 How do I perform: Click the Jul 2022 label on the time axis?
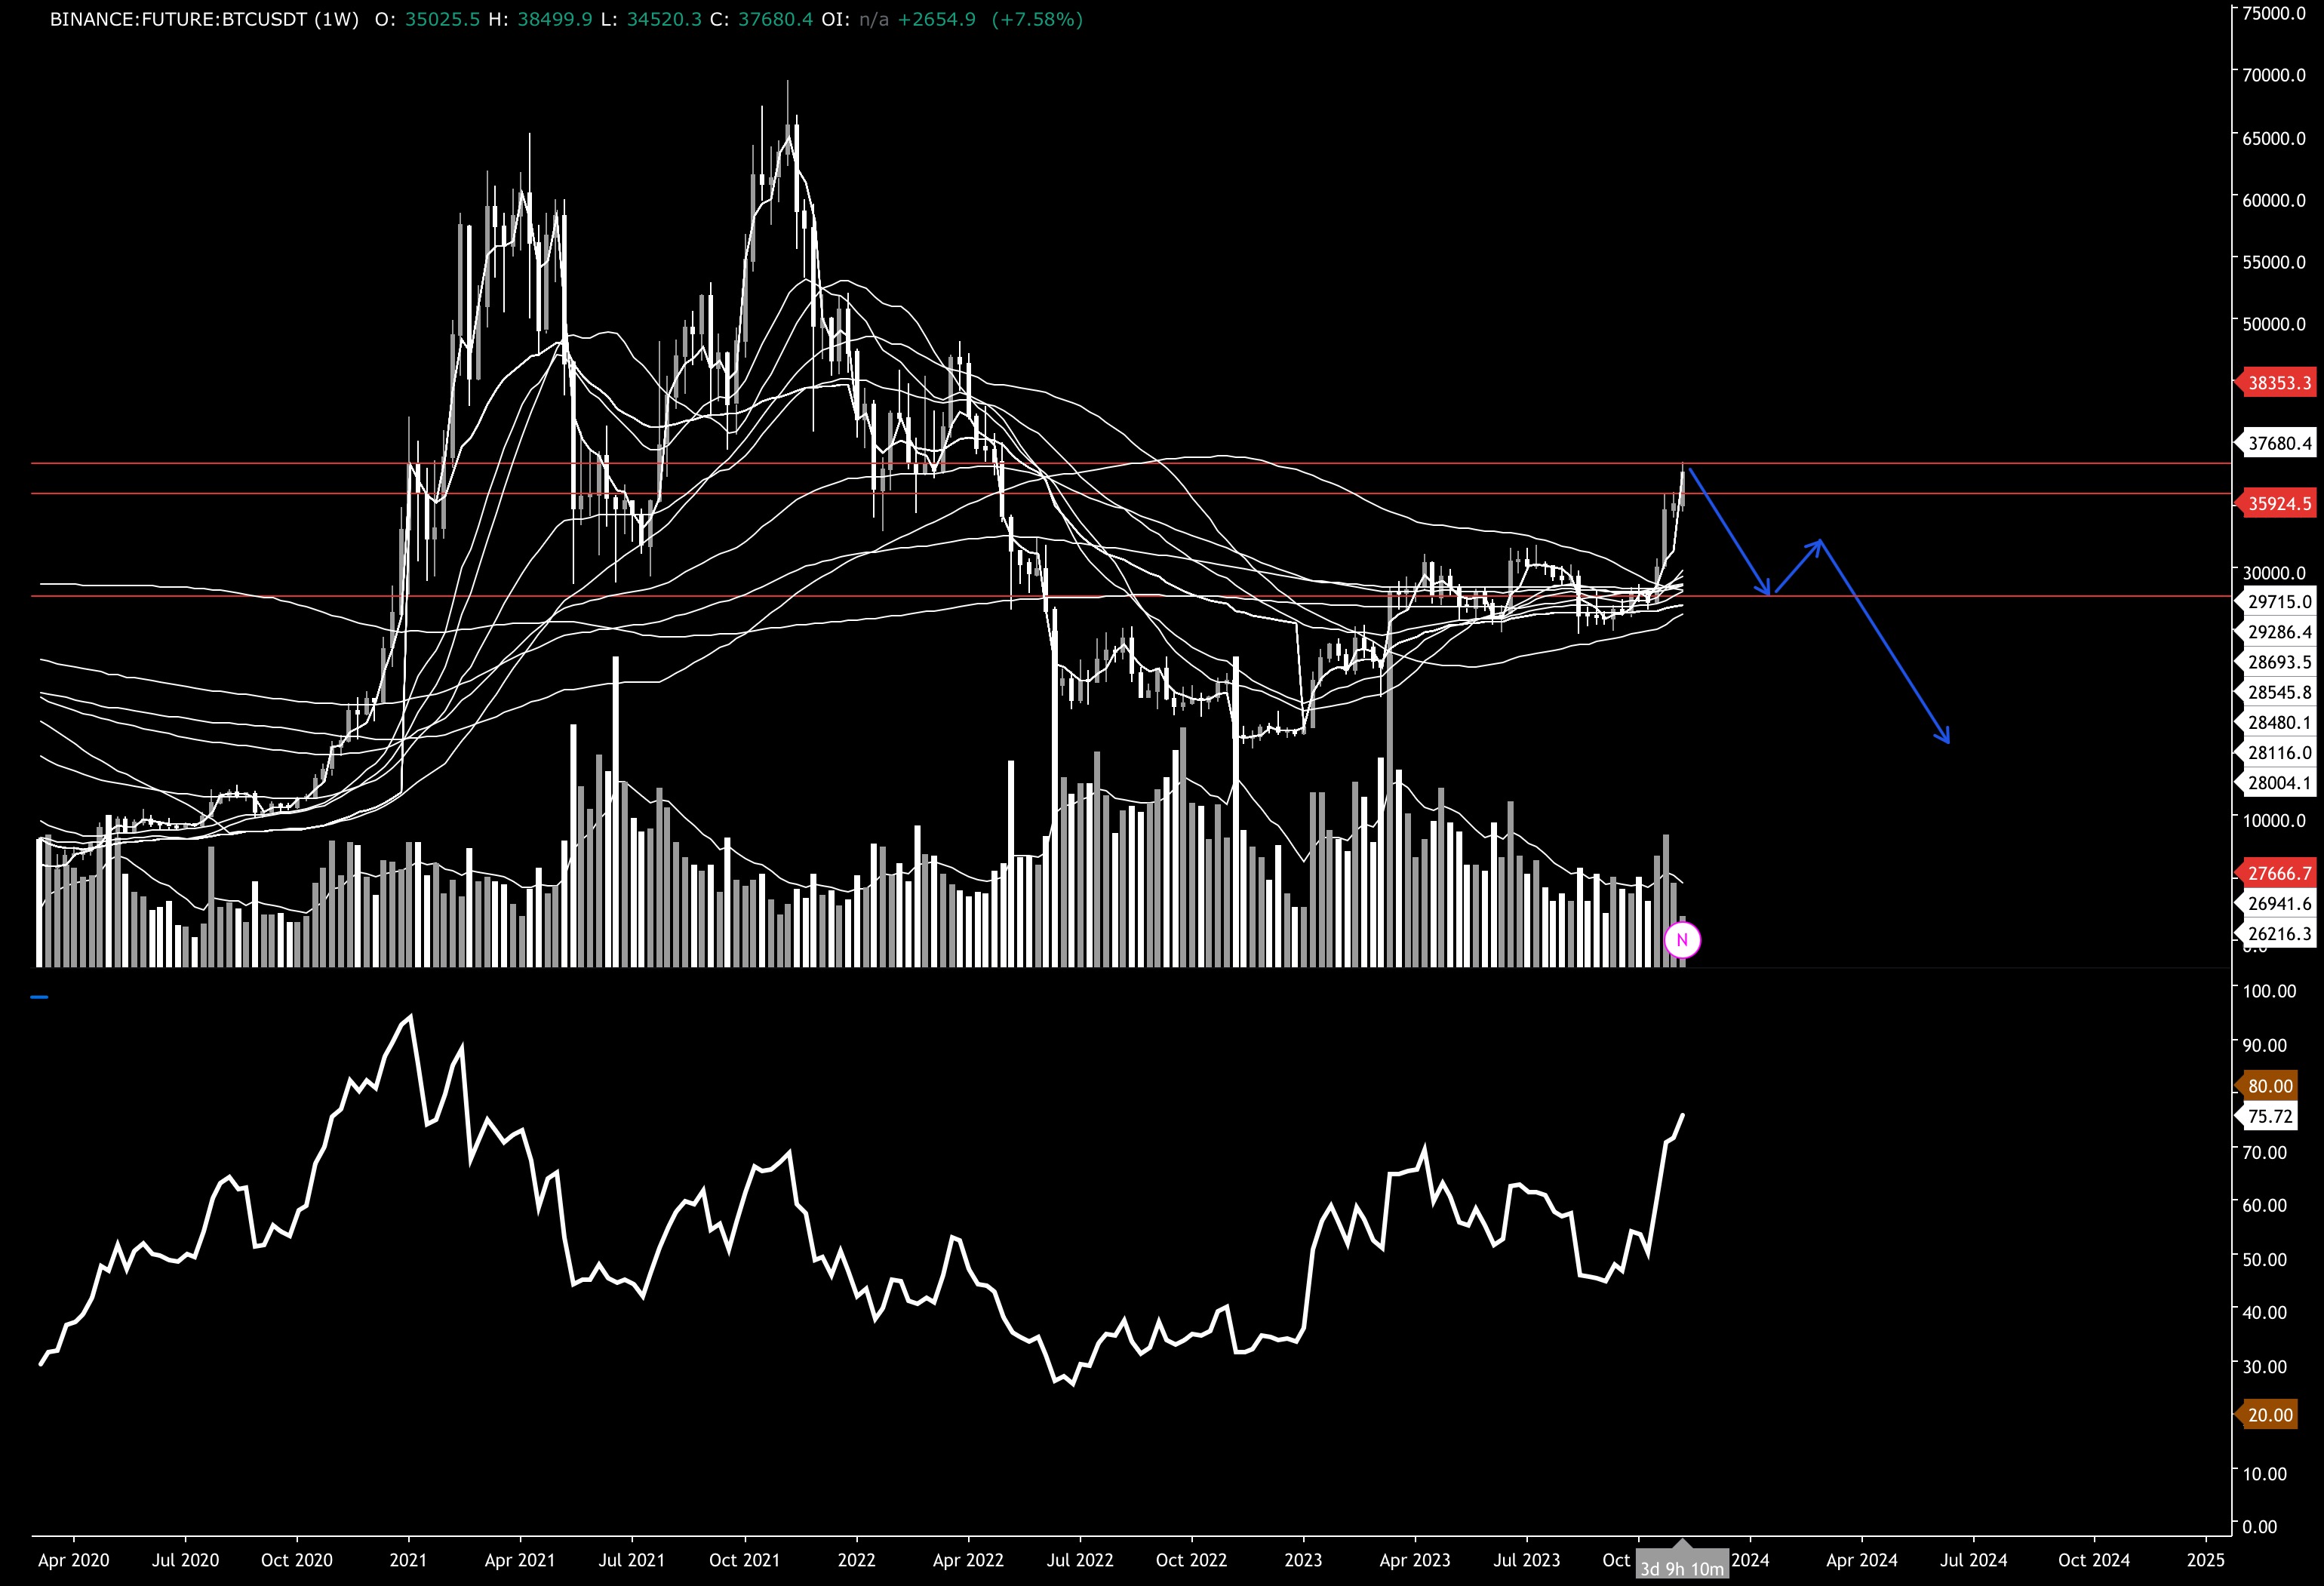point(1080,1560)
